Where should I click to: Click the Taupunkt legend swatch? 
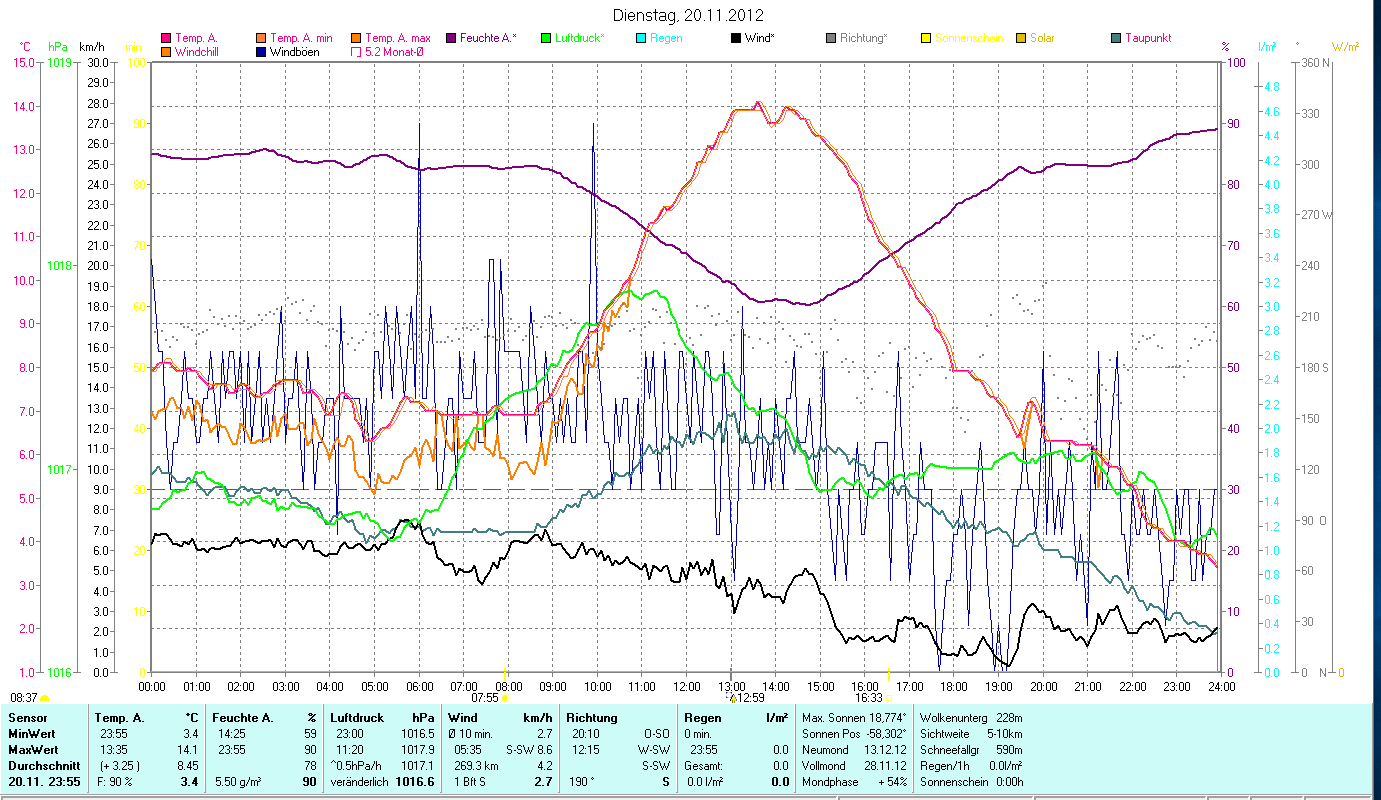pos(1116,38)
